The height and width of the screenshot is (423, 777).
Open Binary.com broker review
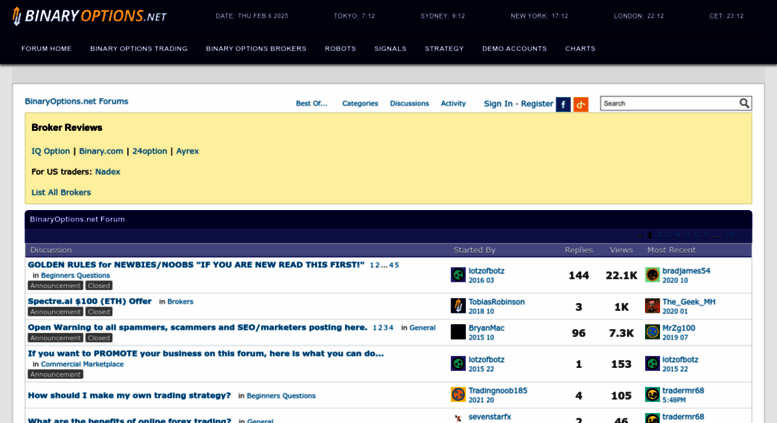101,151
